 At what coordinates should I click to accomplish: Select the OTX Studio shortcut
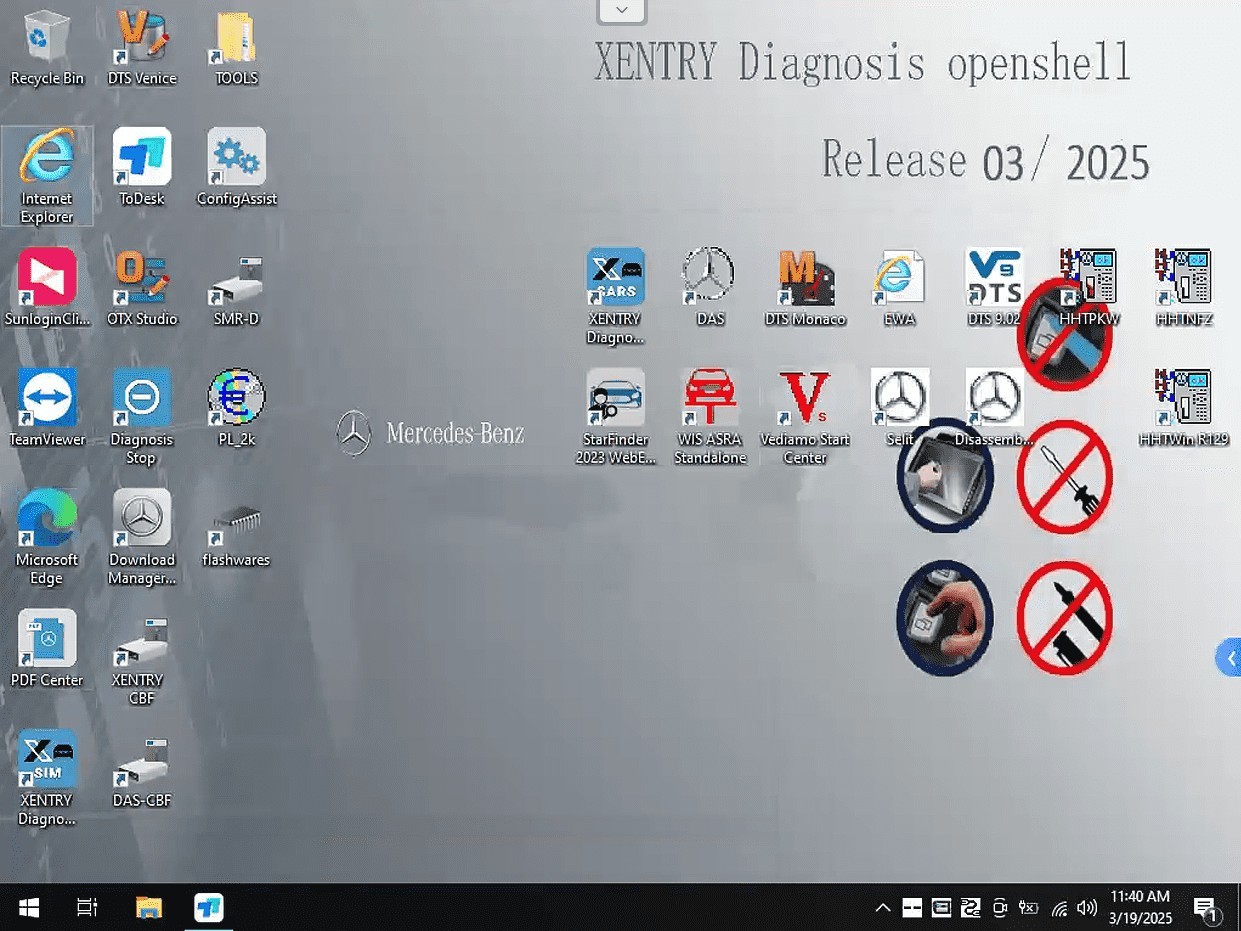click(x=142, y=288)
